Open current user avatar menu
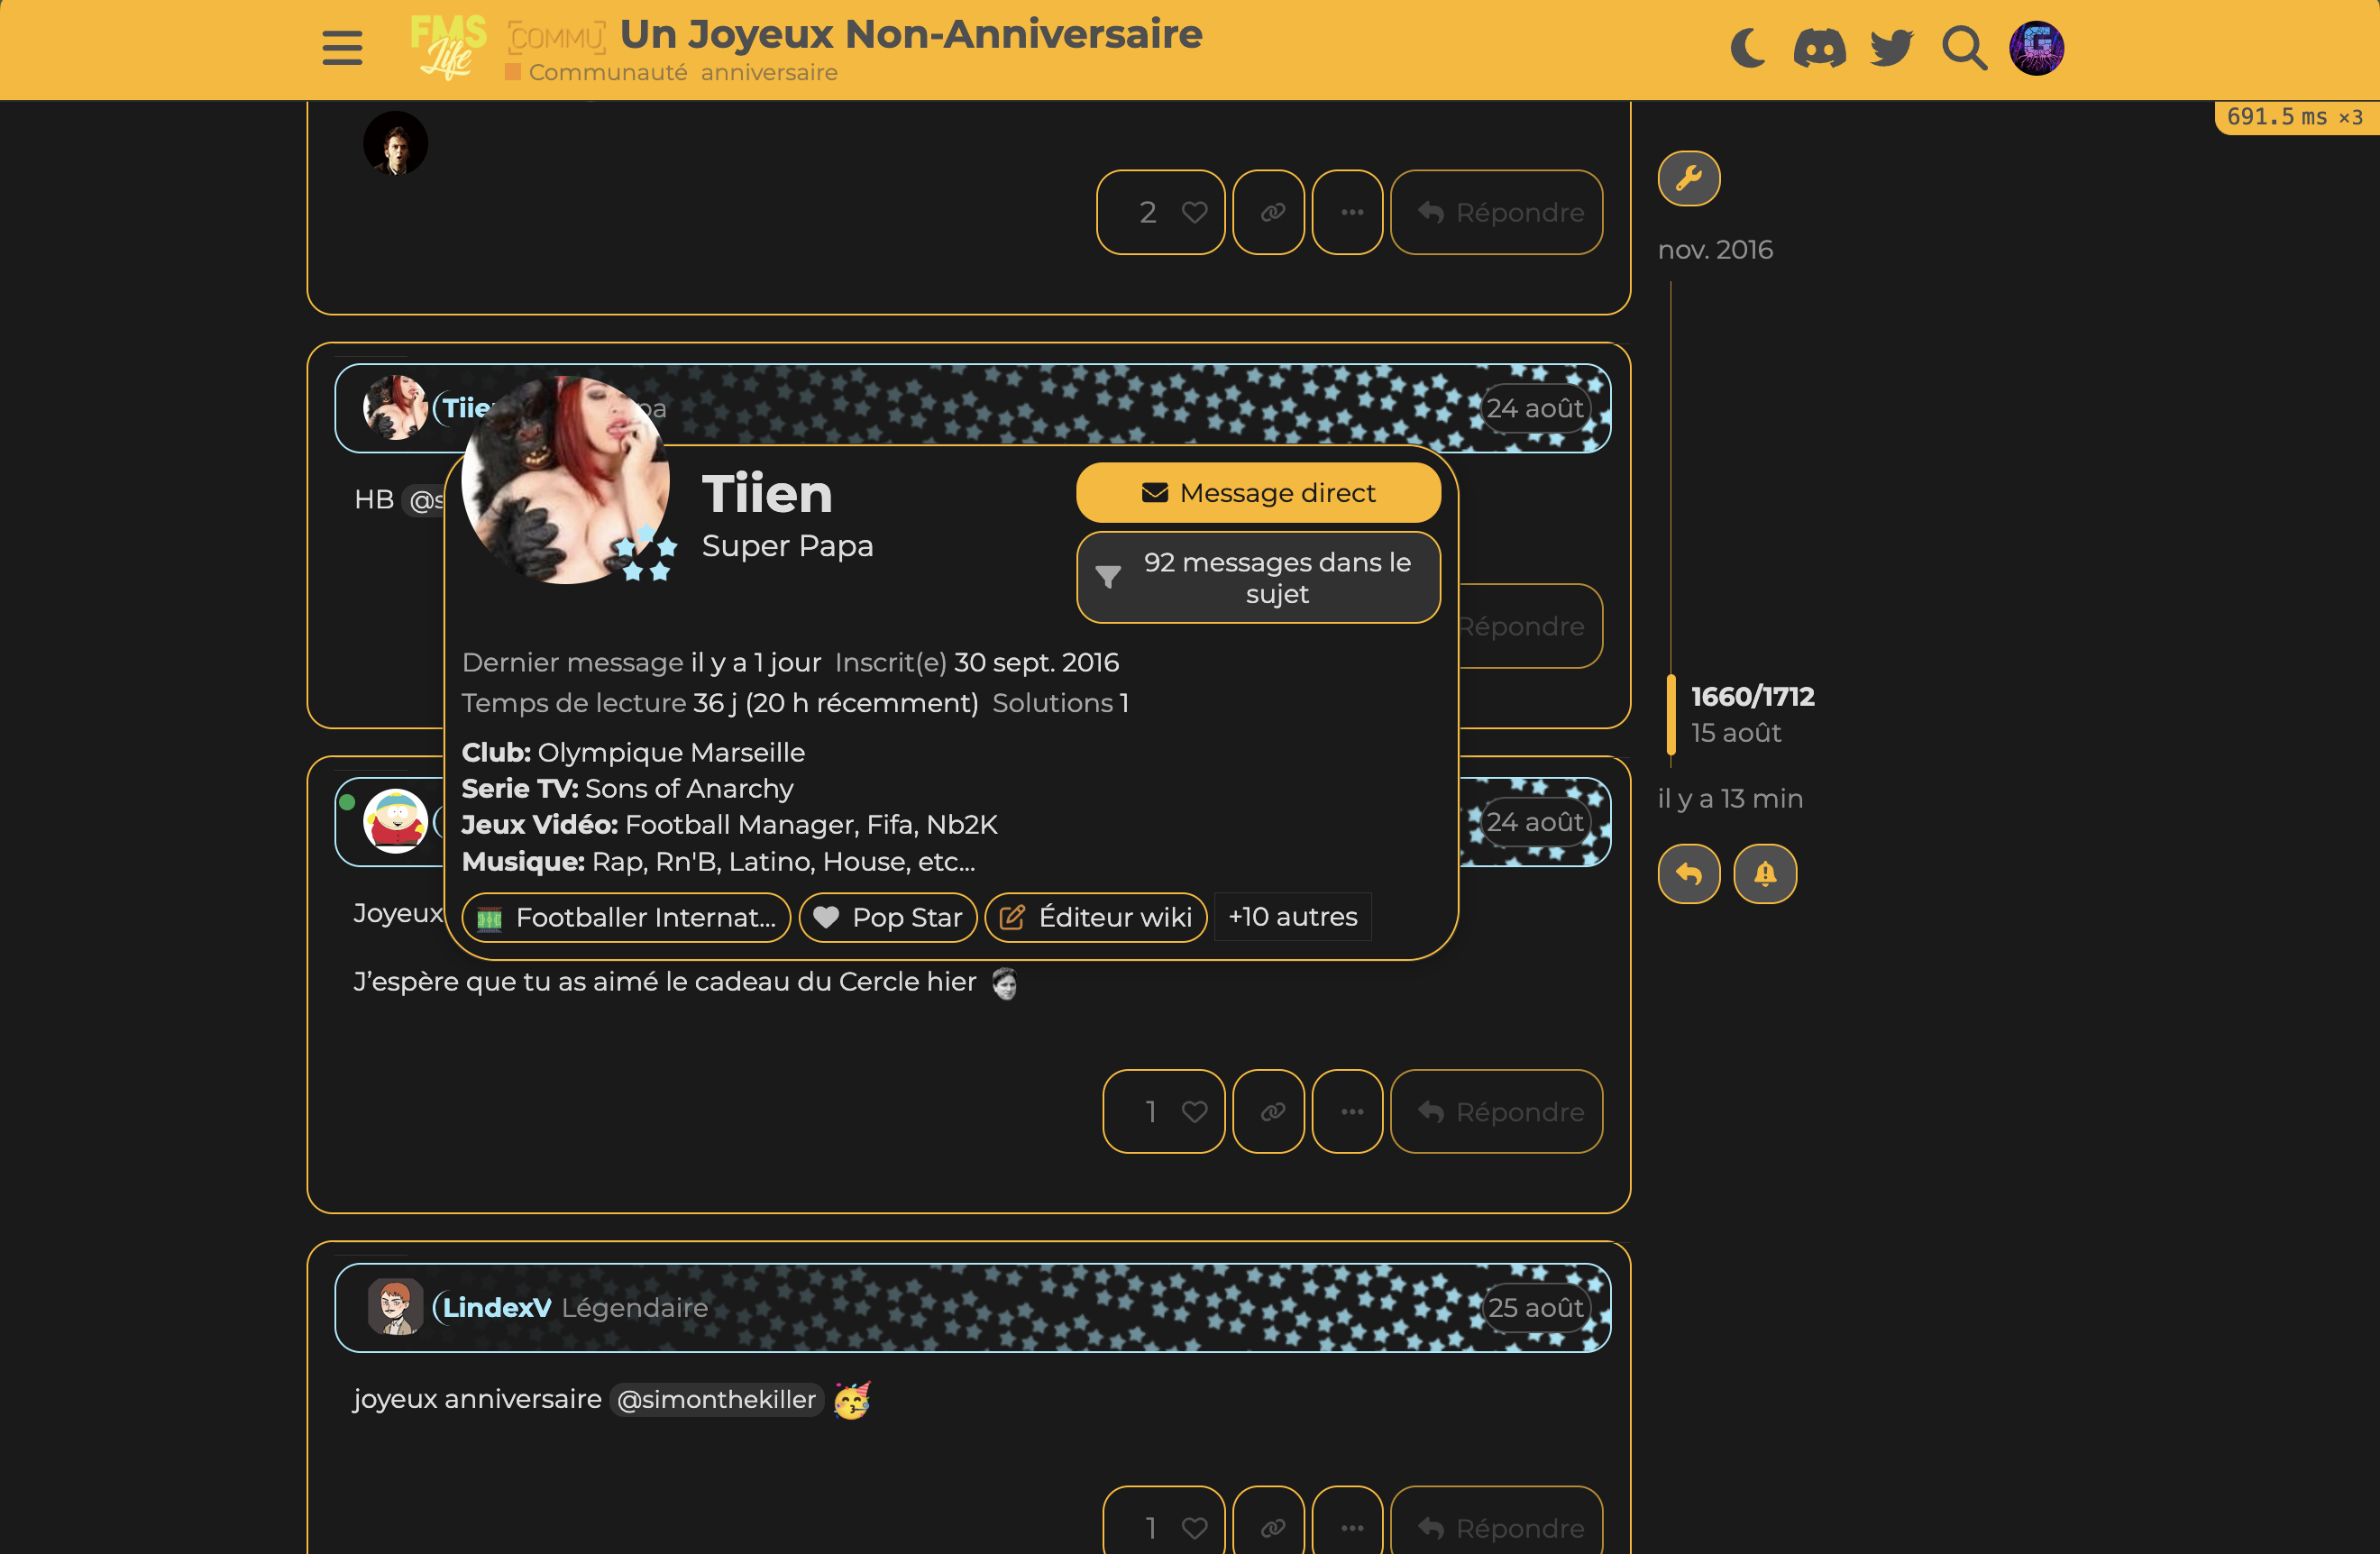The image size is (2380, 1554). tap(2036, 47)
